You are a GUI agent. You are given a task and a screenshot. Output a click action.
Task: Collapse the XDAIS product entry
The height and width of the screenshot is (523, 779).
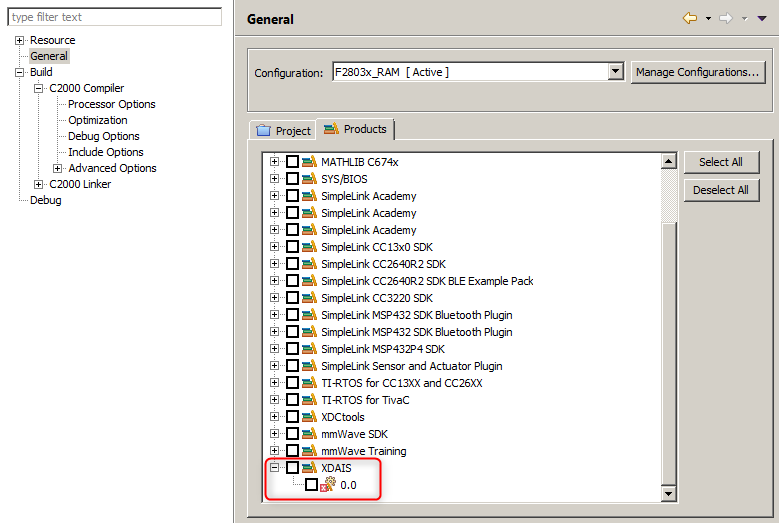click(x=274, y=467)
